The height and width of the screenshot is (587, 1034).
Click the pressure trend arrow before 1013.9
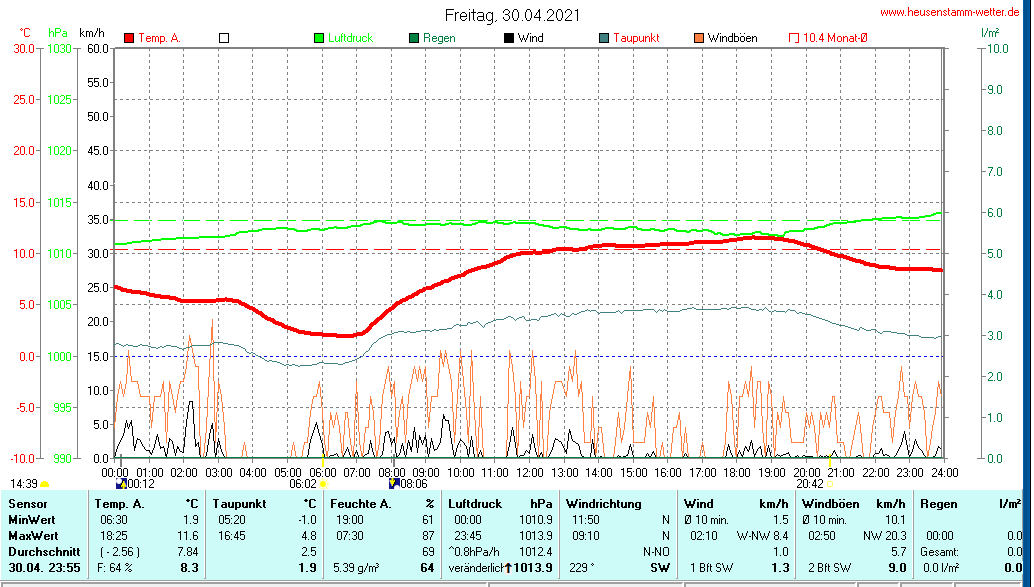pyautogui.click(x=508, y=568)
